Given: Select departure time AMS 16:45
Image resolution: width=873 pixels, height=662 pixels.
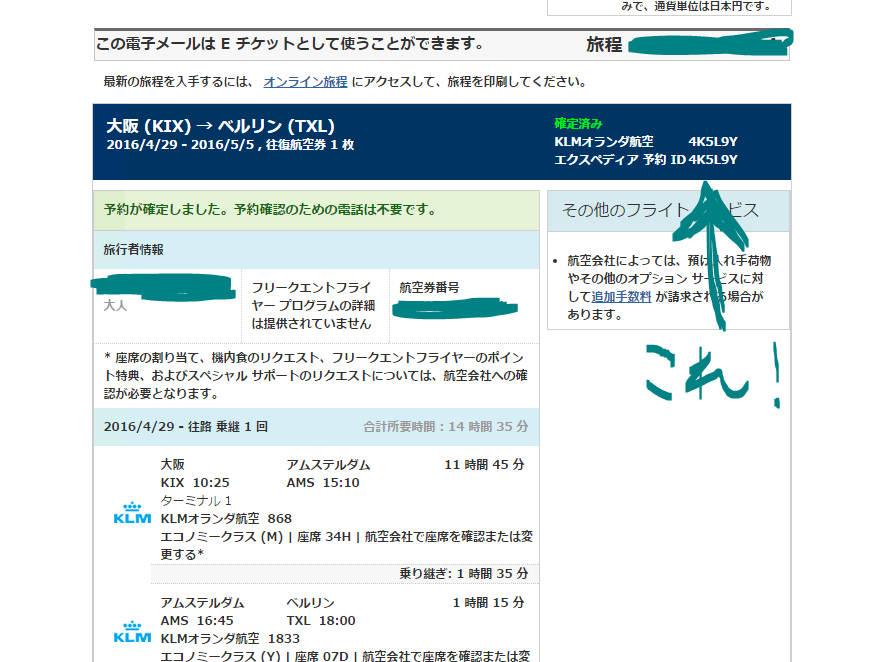Looking at the screenshot, I should [x=197, y=621].
